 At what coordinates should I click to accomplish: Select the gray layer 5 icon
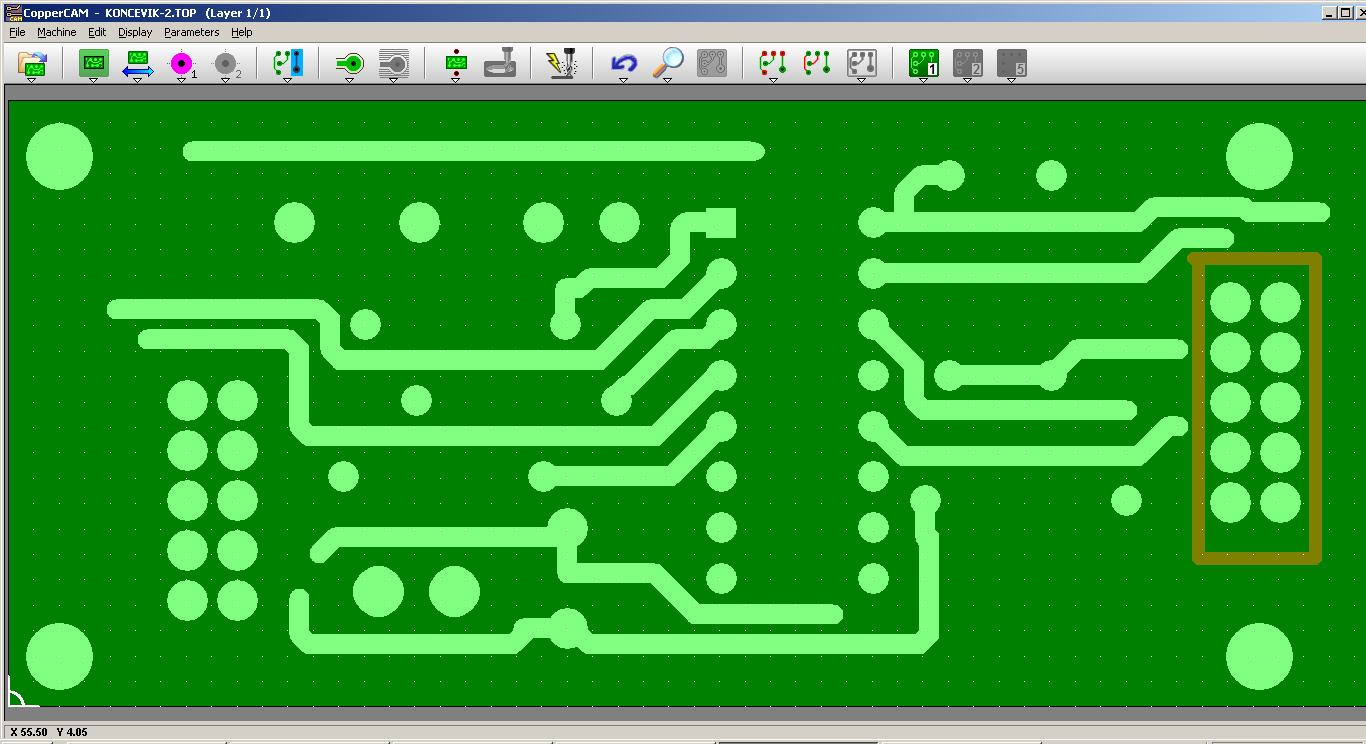(1012, 65)
